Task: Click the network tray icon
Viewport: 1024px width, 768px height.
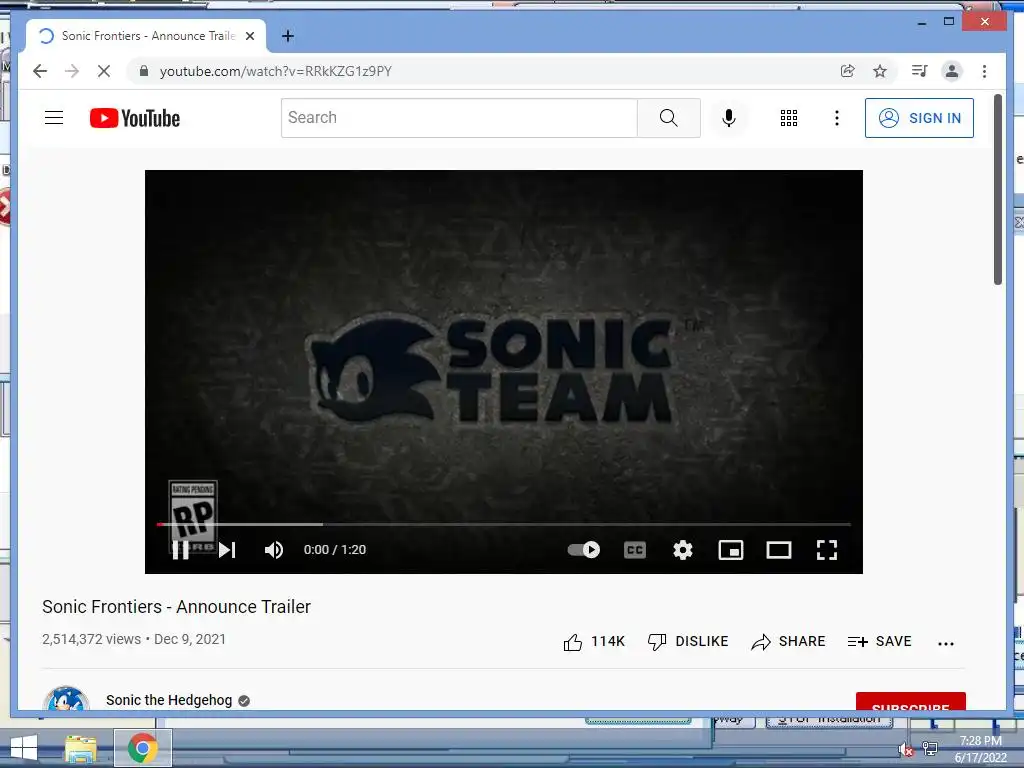Action: click(930, 748)
